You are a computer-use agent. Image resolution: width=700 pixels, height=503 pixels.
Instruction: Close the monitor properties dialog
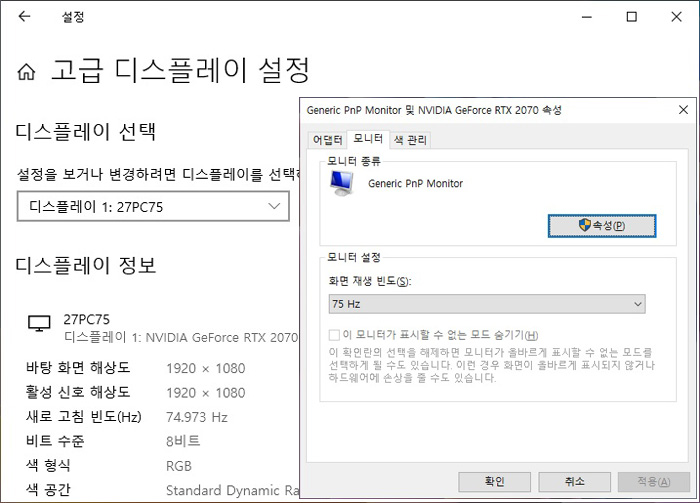[683, 110]
